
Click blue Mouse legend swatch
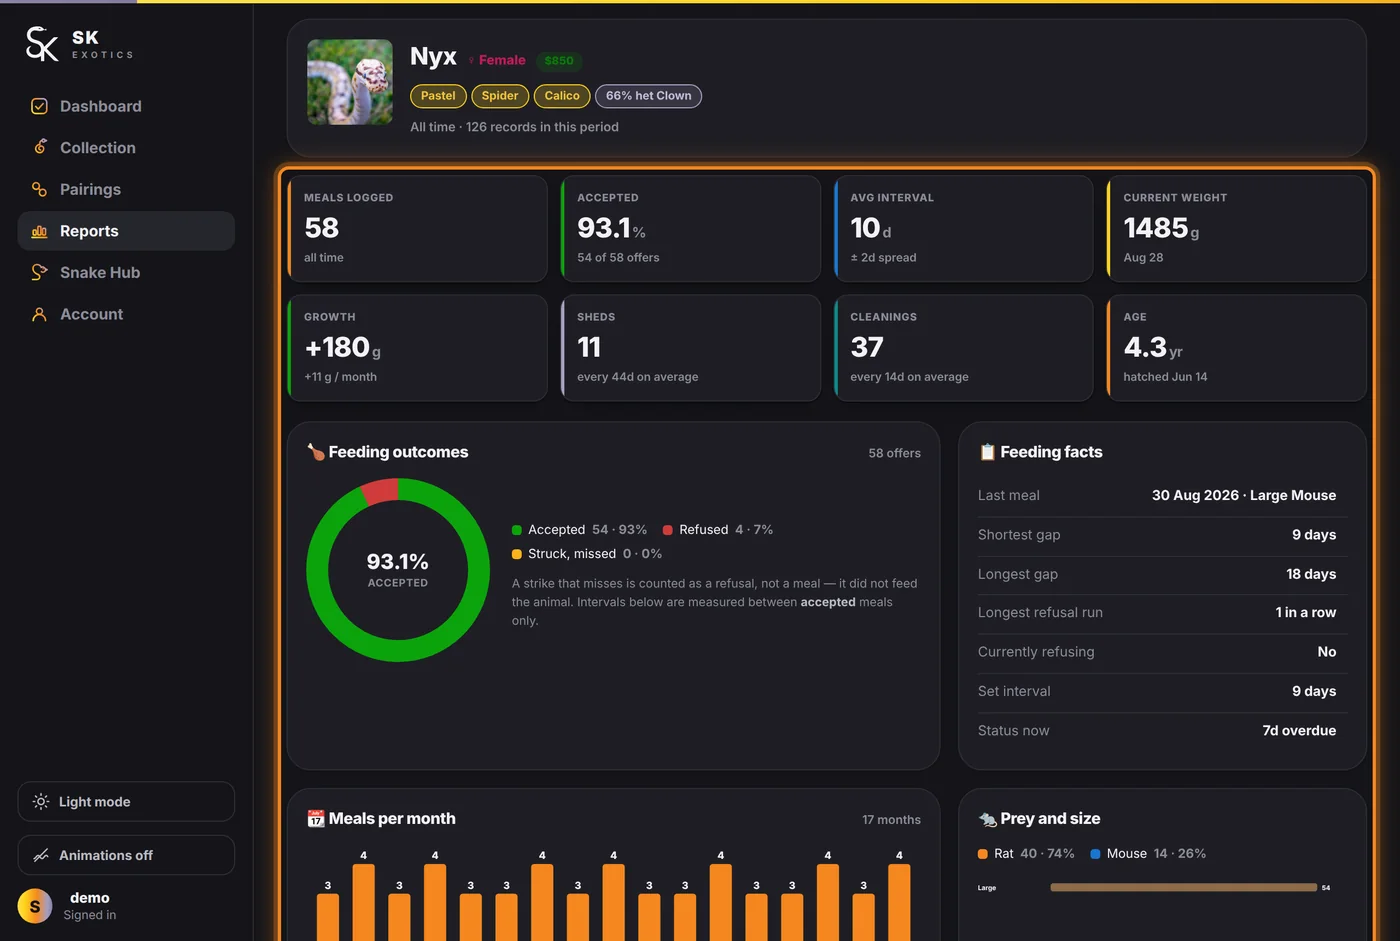(x=1095, y=854)
